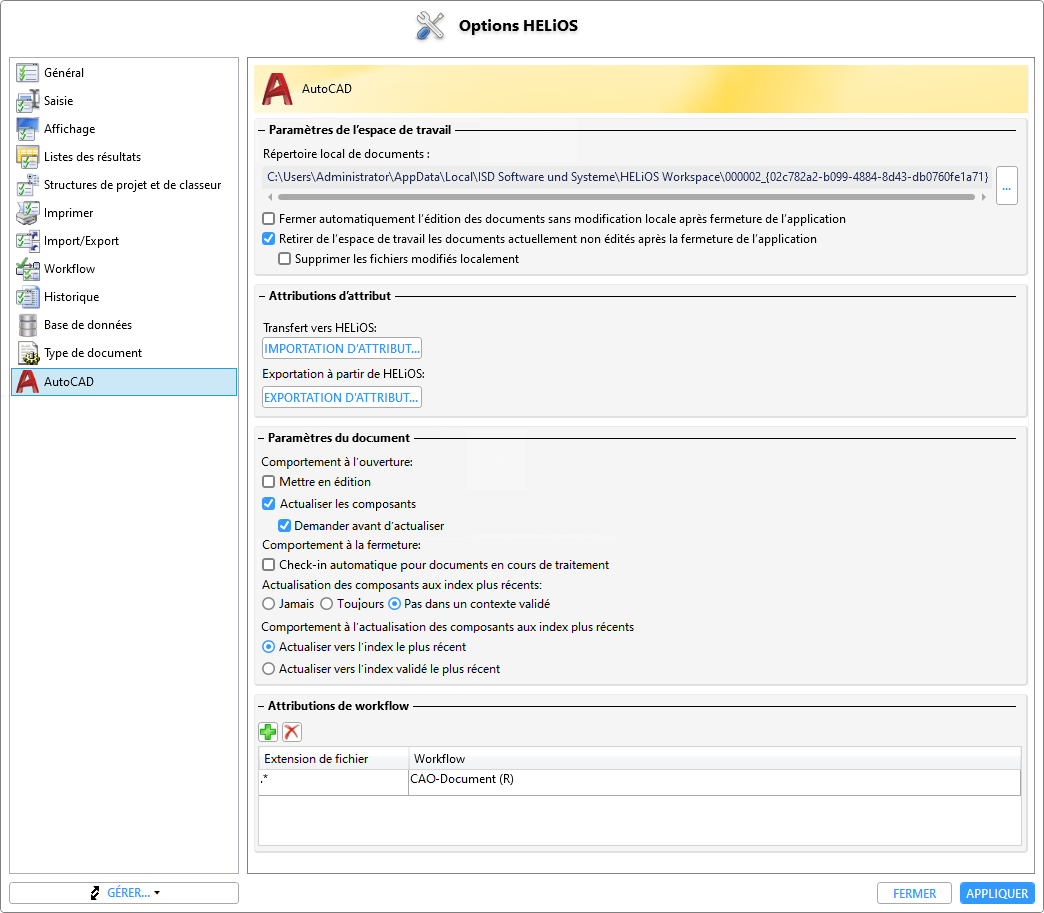Screen dimensions: 1044x913
Task: Enable Mettre en édition checkbox
Action: point(268,481)
